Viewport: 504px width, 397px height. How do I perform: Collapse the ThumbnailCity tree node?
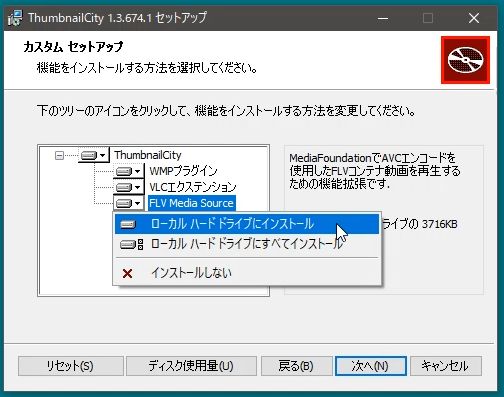59,155
